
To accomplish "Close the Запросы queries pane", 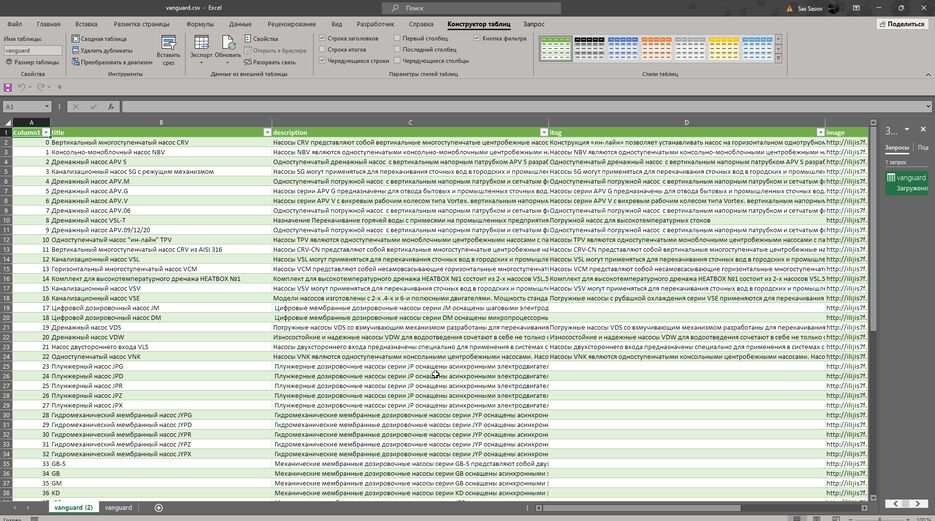I will pos(923,129).
